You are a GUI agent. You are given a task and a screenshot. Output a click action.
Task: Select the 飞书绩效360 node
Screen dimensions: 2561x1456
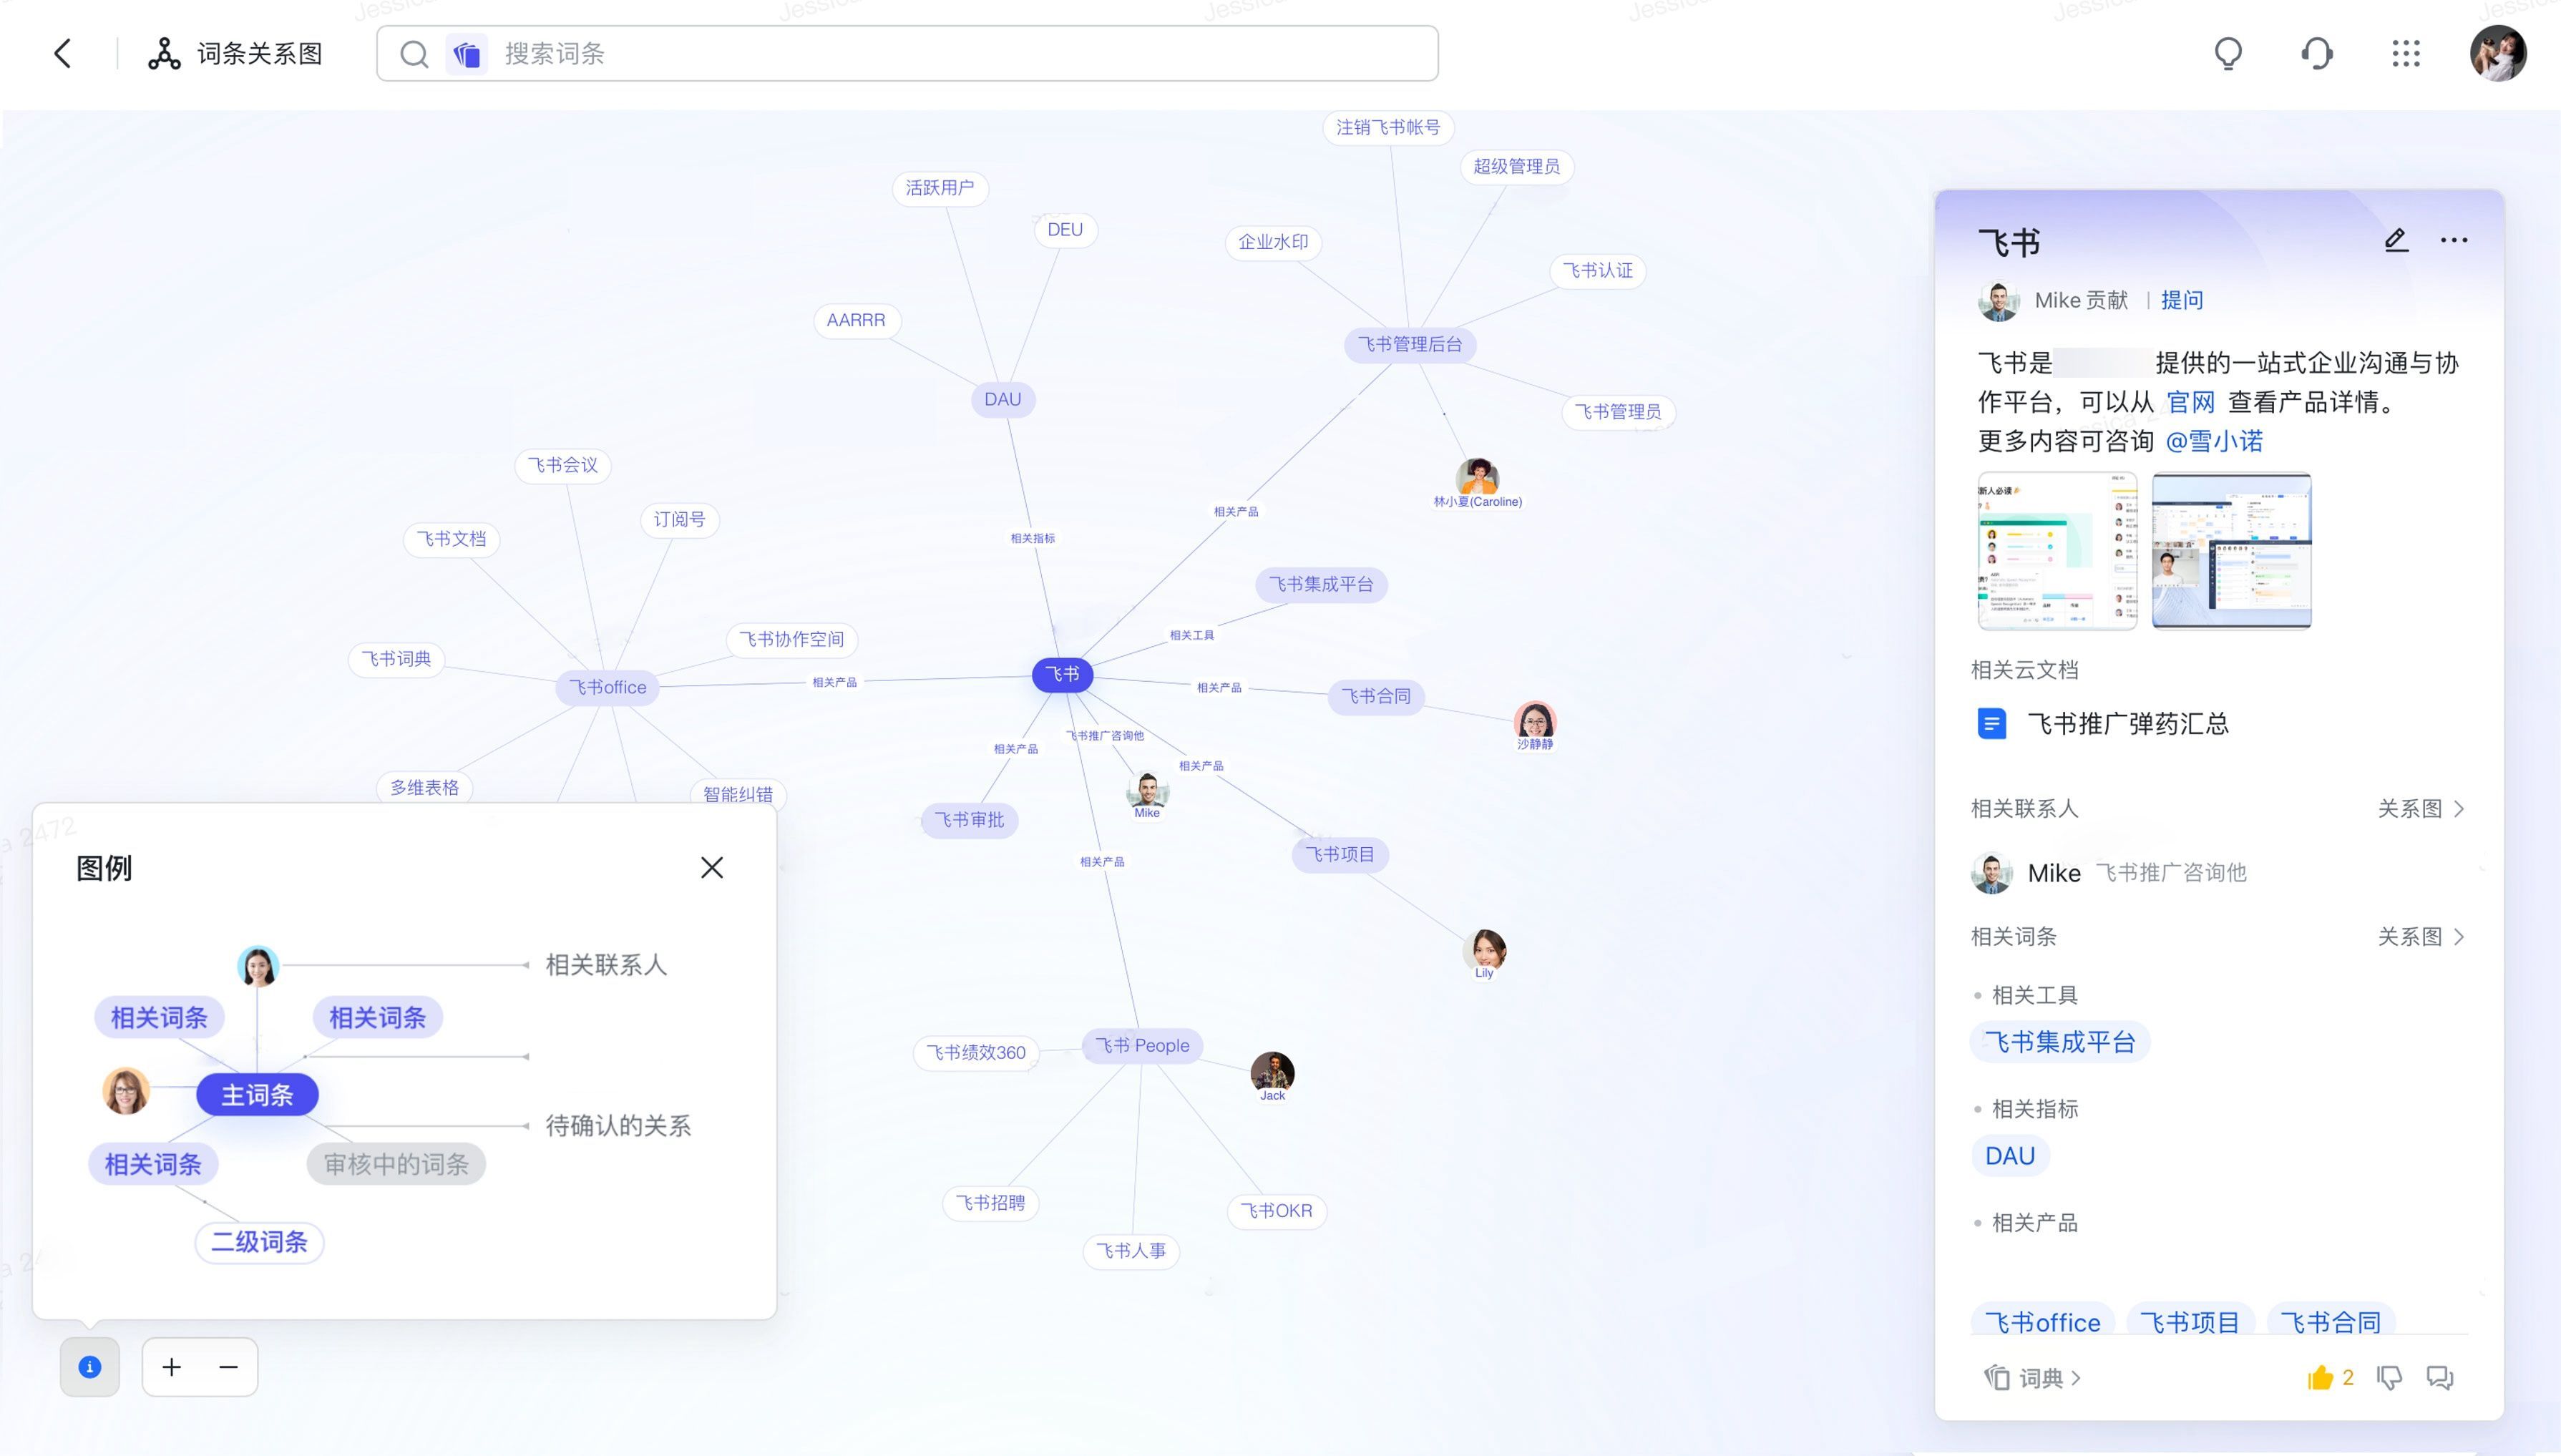click(x=976, y=1052)
